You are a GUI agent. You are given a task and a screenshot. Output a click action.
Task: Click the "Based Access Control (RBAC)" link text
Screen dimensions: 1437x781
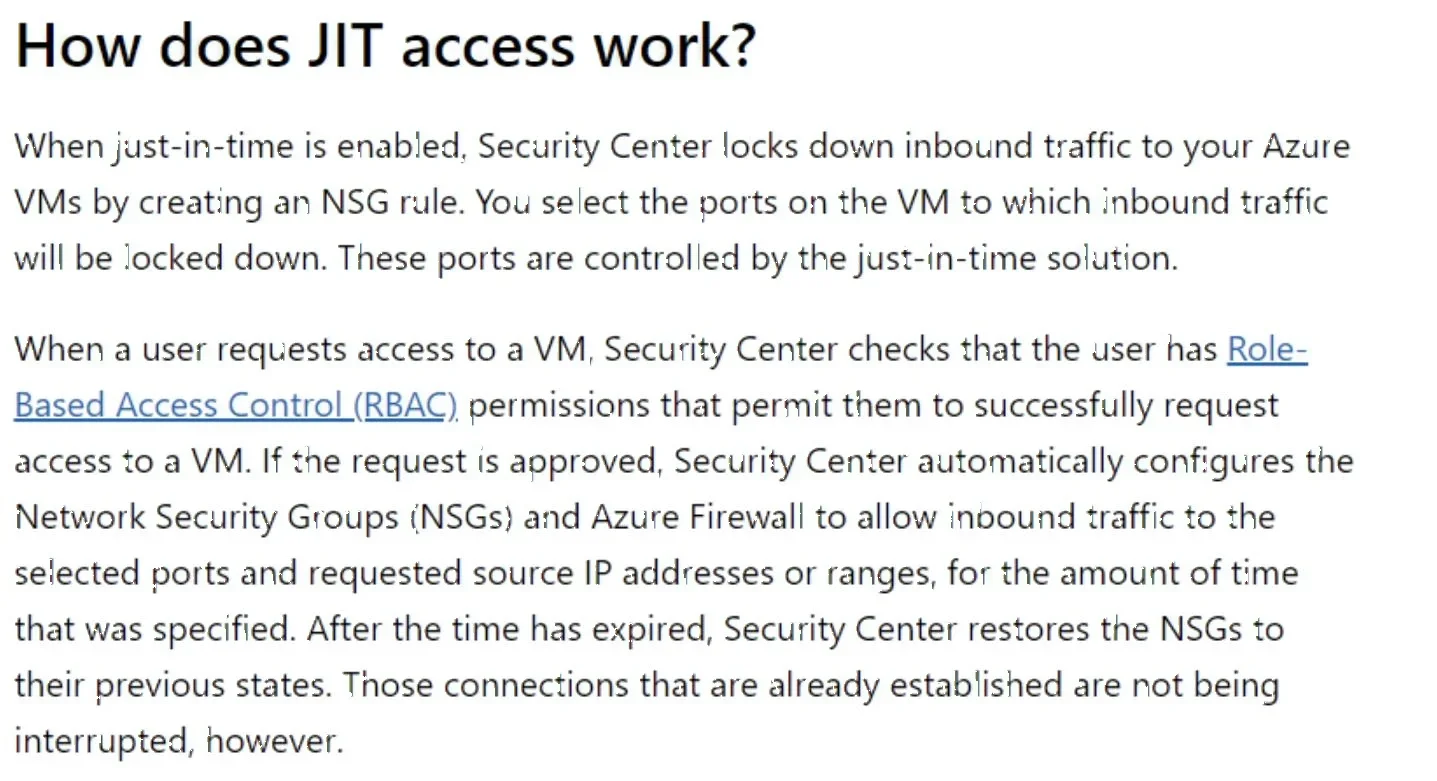(235, 405)
